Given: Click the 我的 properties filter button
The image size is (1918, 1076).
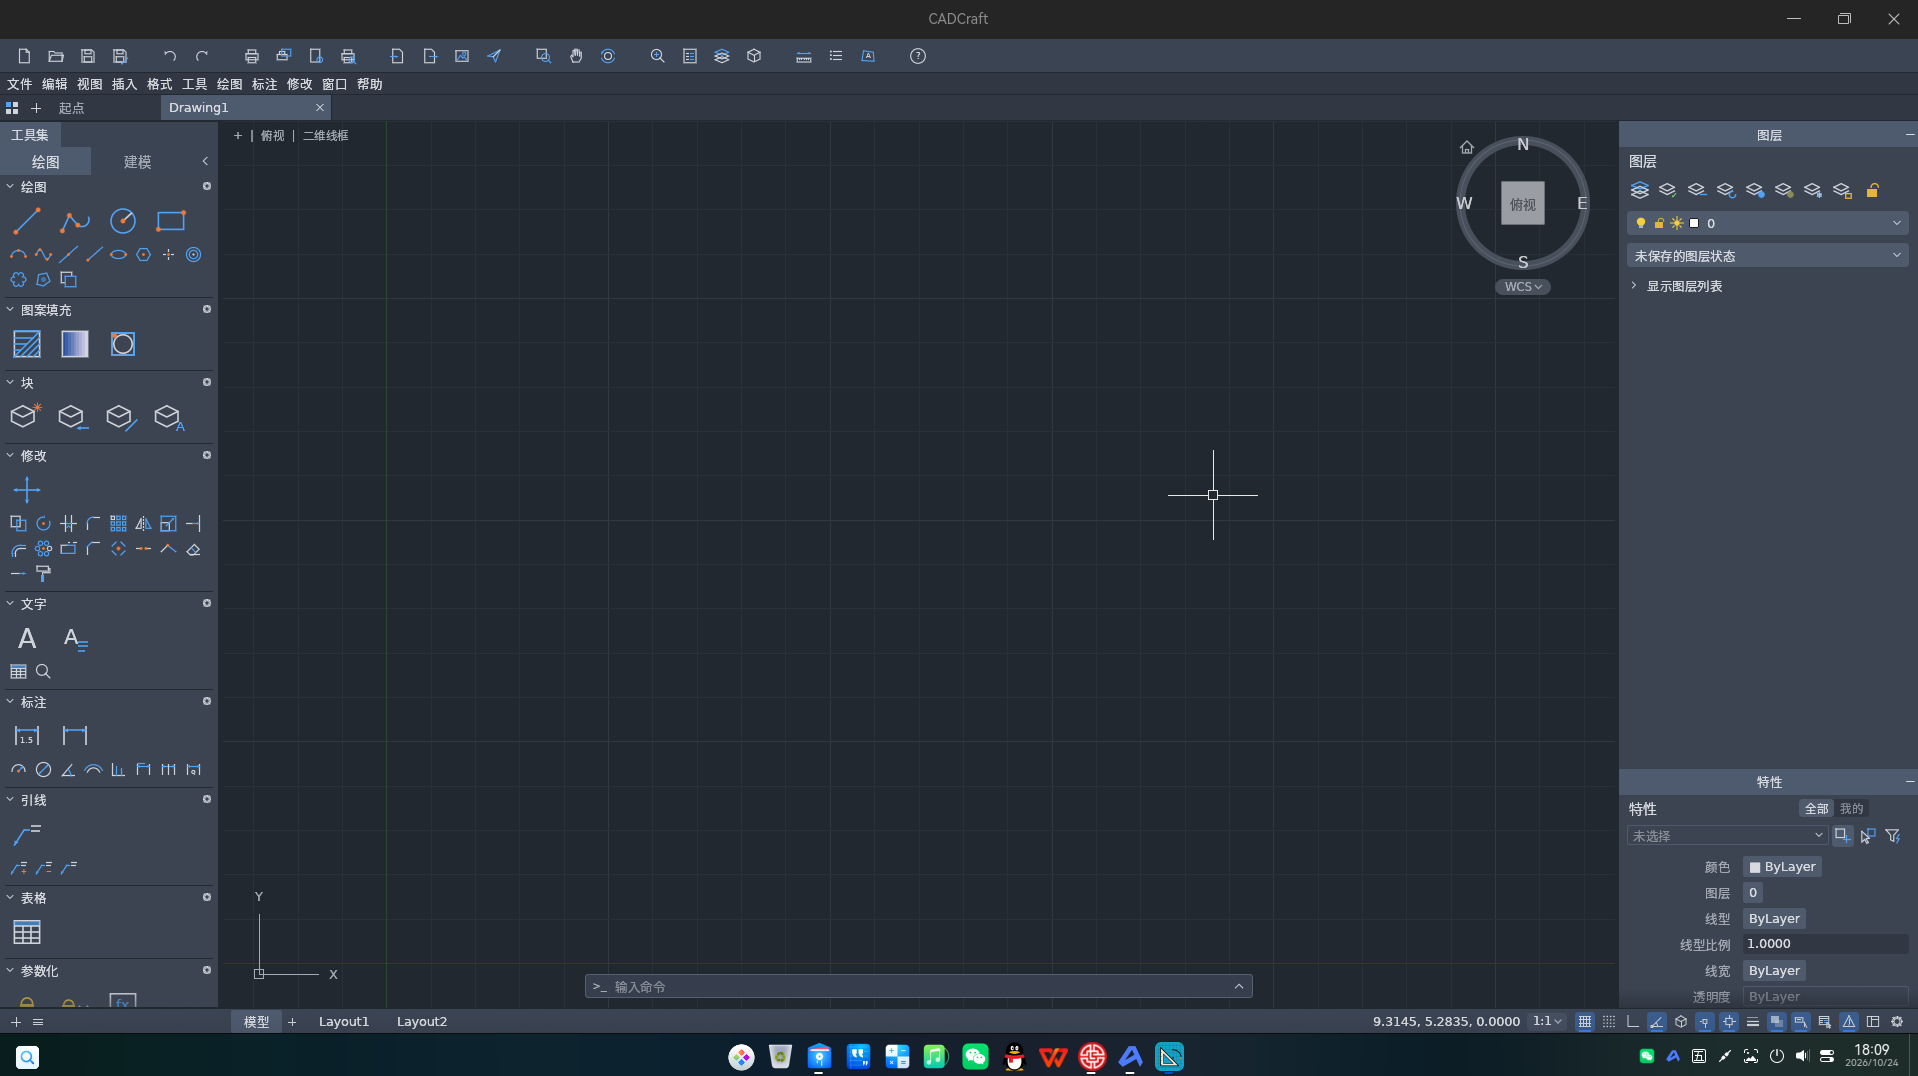Looking at the screenshot, I should (x=1852, y=808).
